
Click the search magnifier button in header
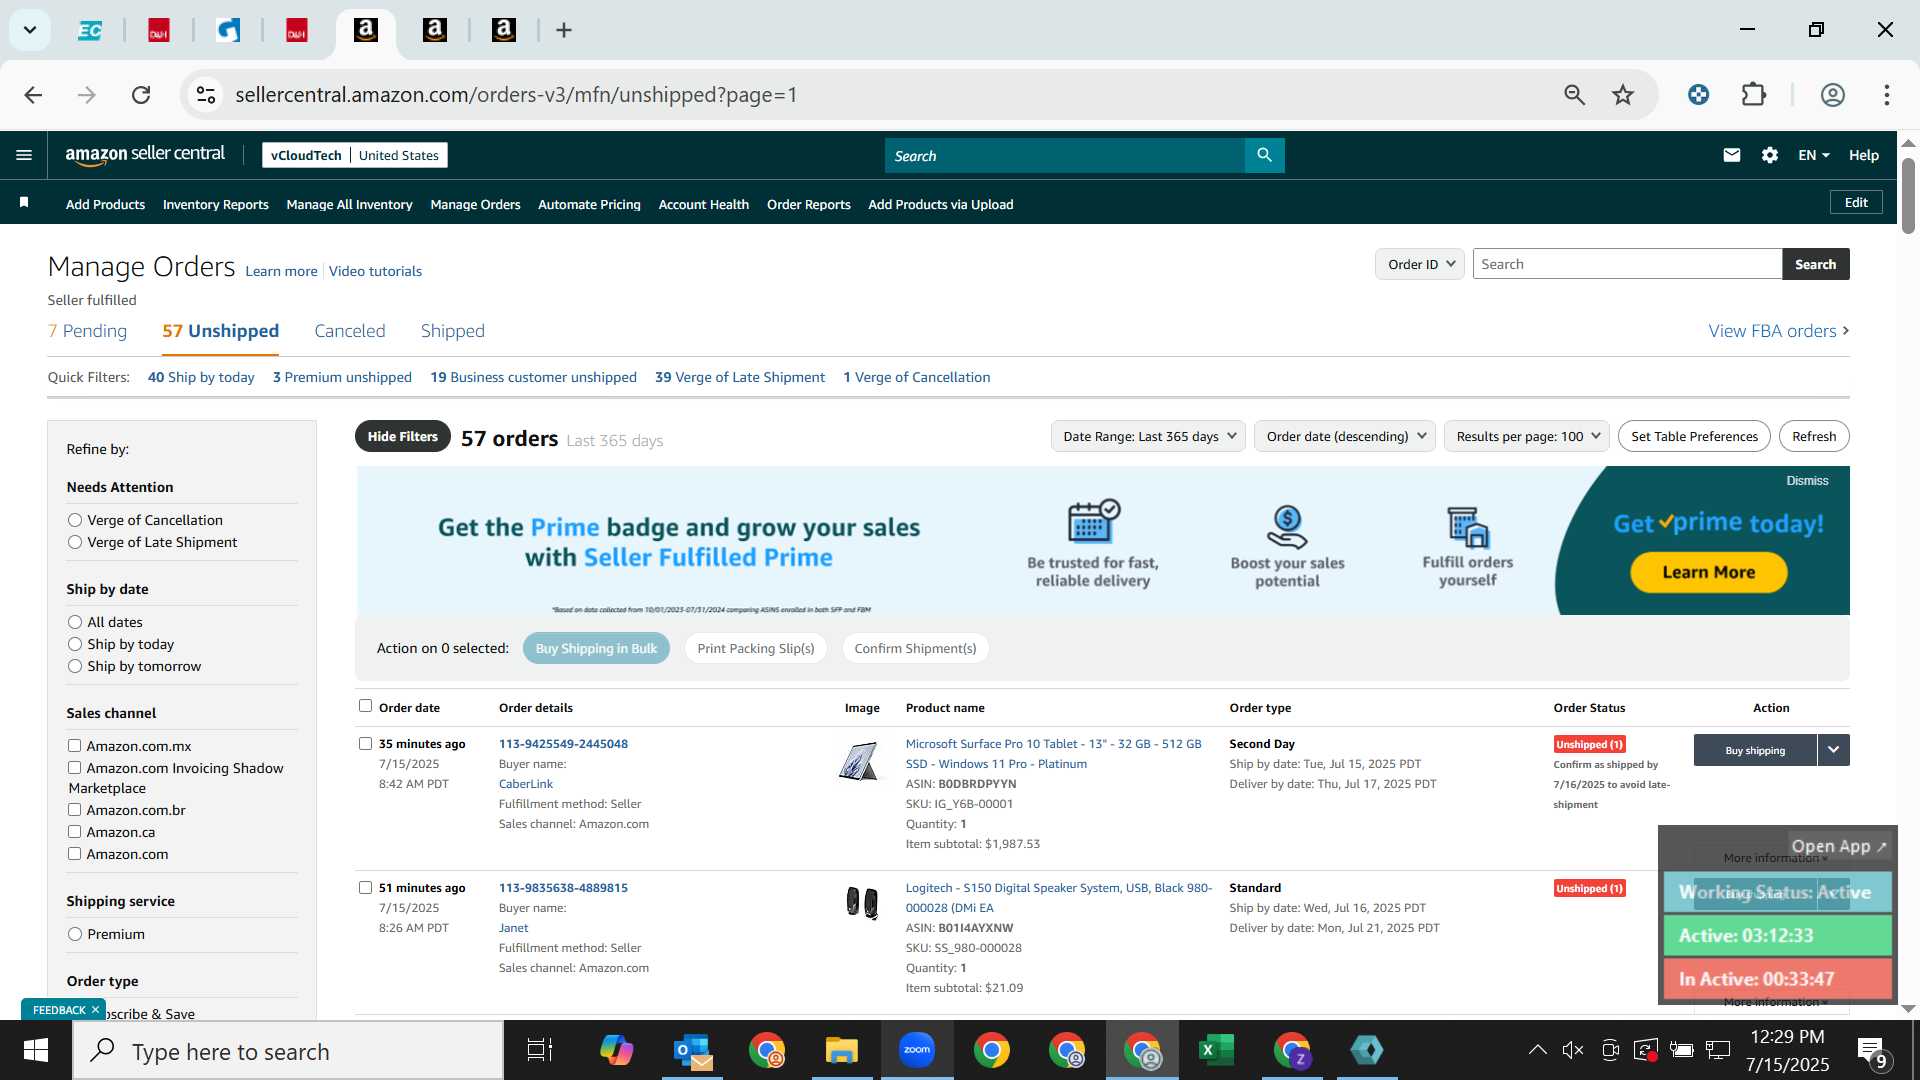[x=1265, y=155]
